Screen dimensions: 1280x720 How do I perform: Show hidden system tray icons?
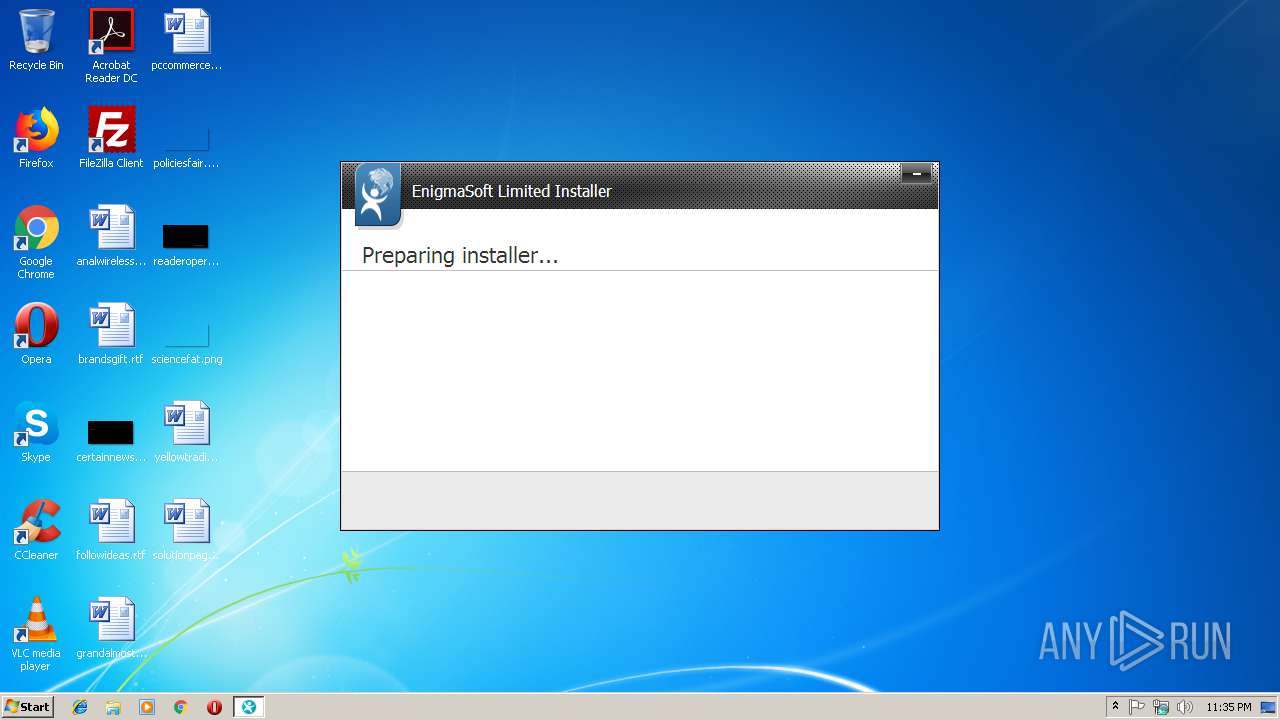click(1115, 707)
